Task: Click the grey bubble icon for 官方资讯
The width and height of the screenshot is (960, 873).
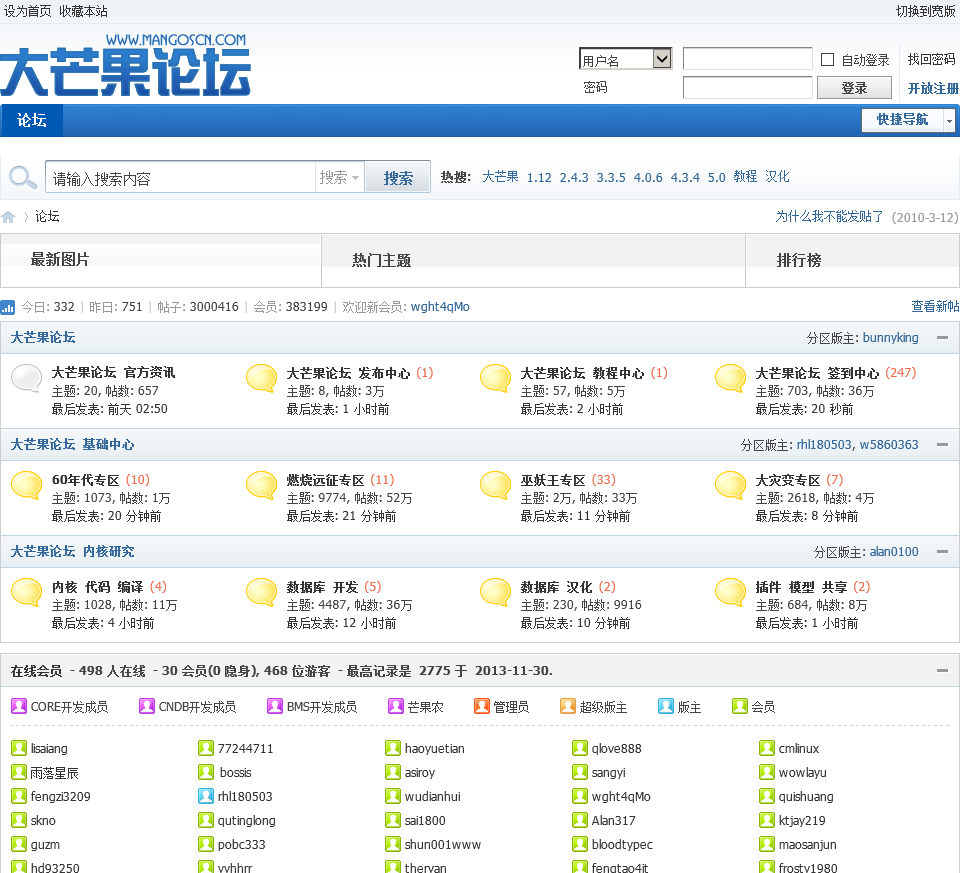Action: pyautogui.click(x=27, y=378)
